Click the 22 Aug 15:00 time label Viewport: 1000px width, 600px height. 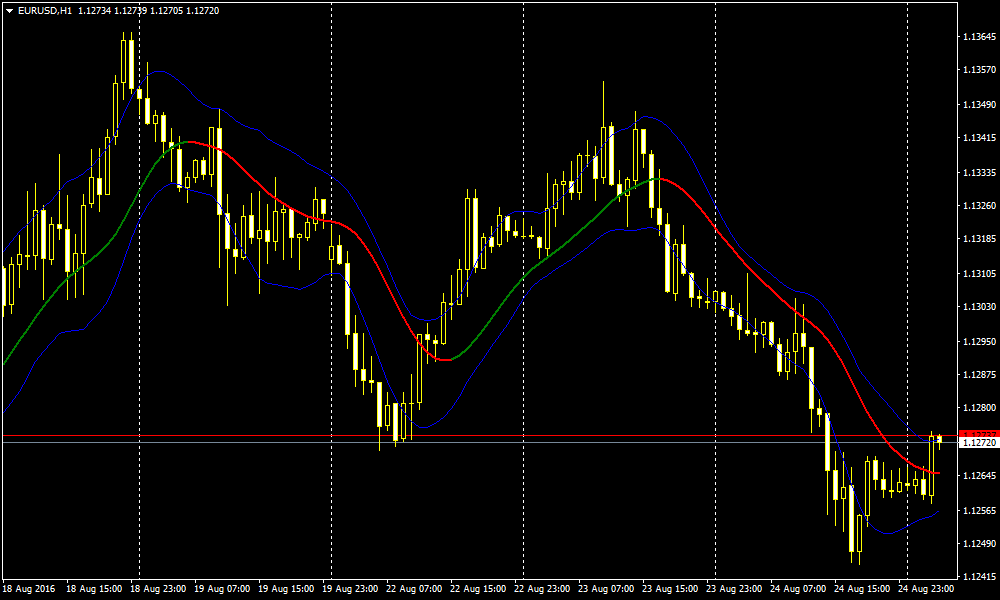479,589
